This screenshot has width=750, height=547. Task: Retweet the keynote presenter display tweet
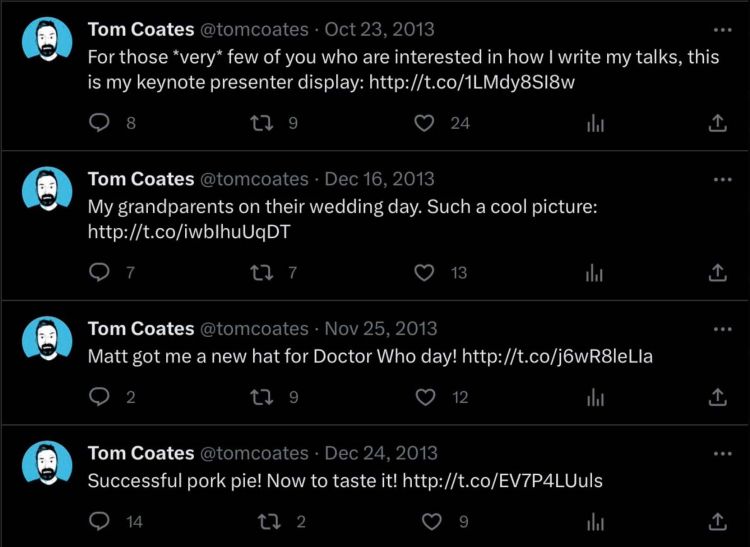tap(262, 123)
